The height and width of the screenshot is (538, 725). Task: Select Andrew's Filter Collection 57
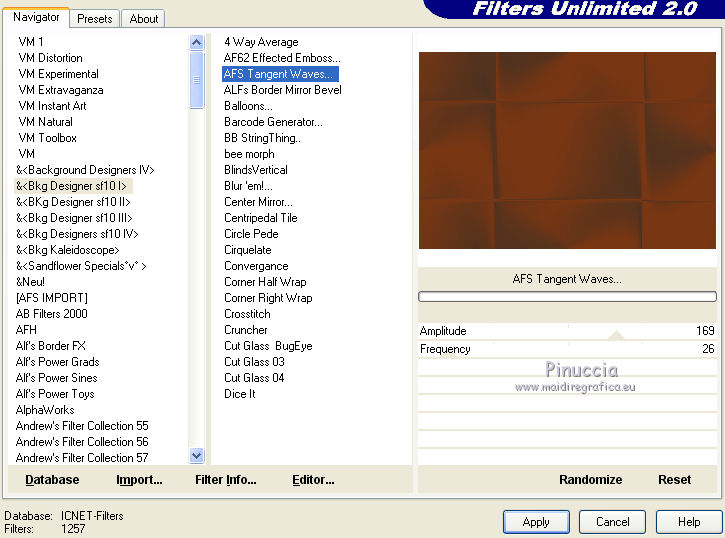[82, 458]
